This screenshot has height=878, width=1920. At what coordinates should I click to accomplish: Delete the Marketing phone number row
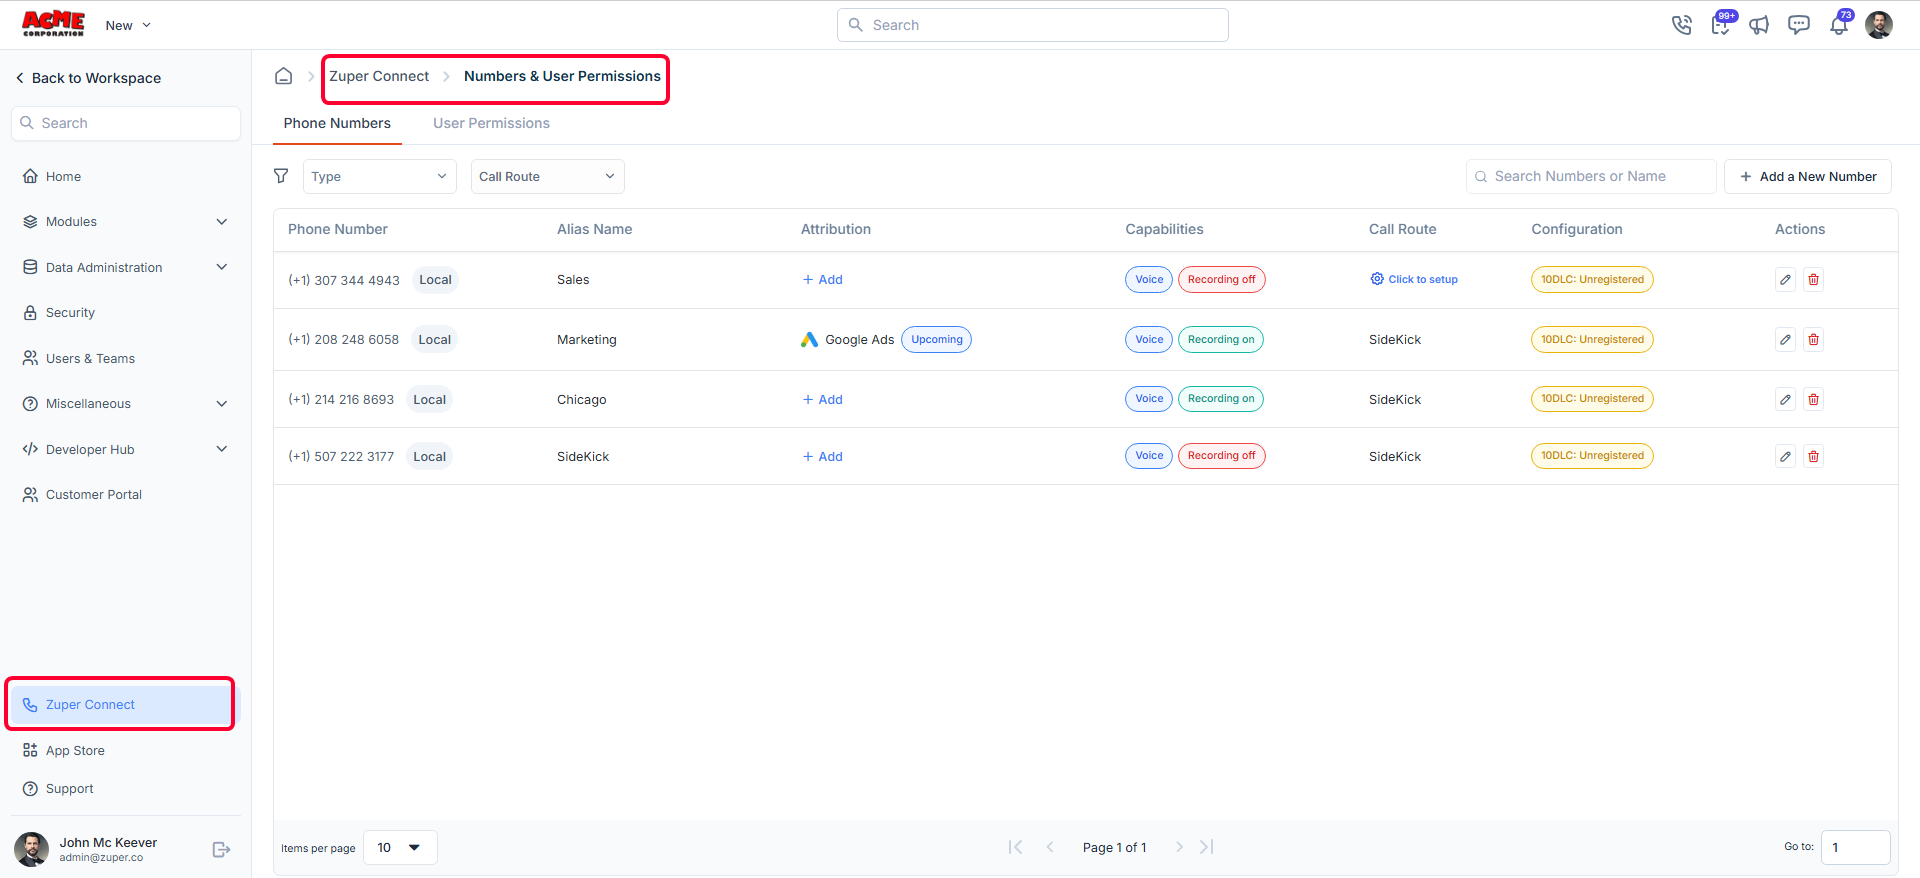coord(1813,340)
